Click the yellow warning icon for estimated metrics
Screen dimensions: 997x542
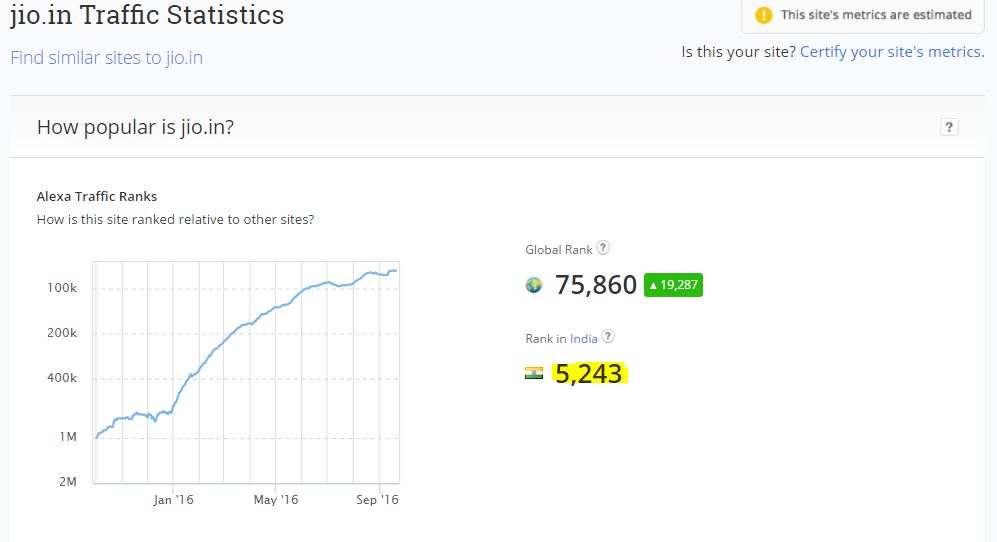[x=764, y=15]
